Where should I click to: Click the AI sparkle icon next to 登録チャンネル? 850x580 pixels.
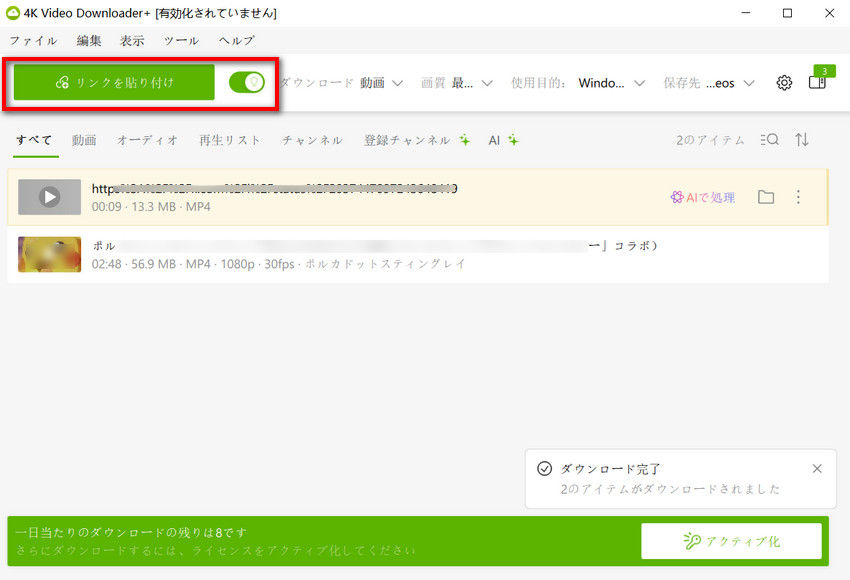[x=464, y=139]
